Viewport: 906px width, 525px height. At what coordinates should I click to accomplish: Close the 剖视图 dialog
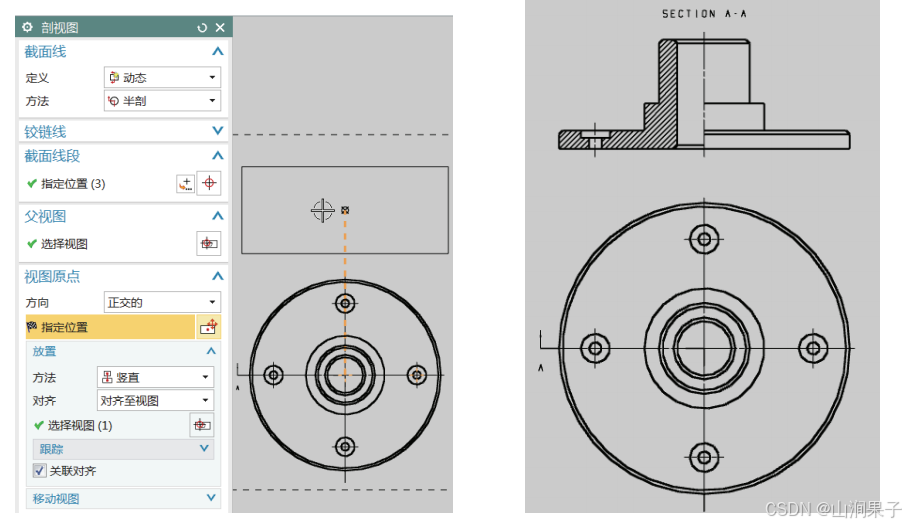tap(220, 27)
